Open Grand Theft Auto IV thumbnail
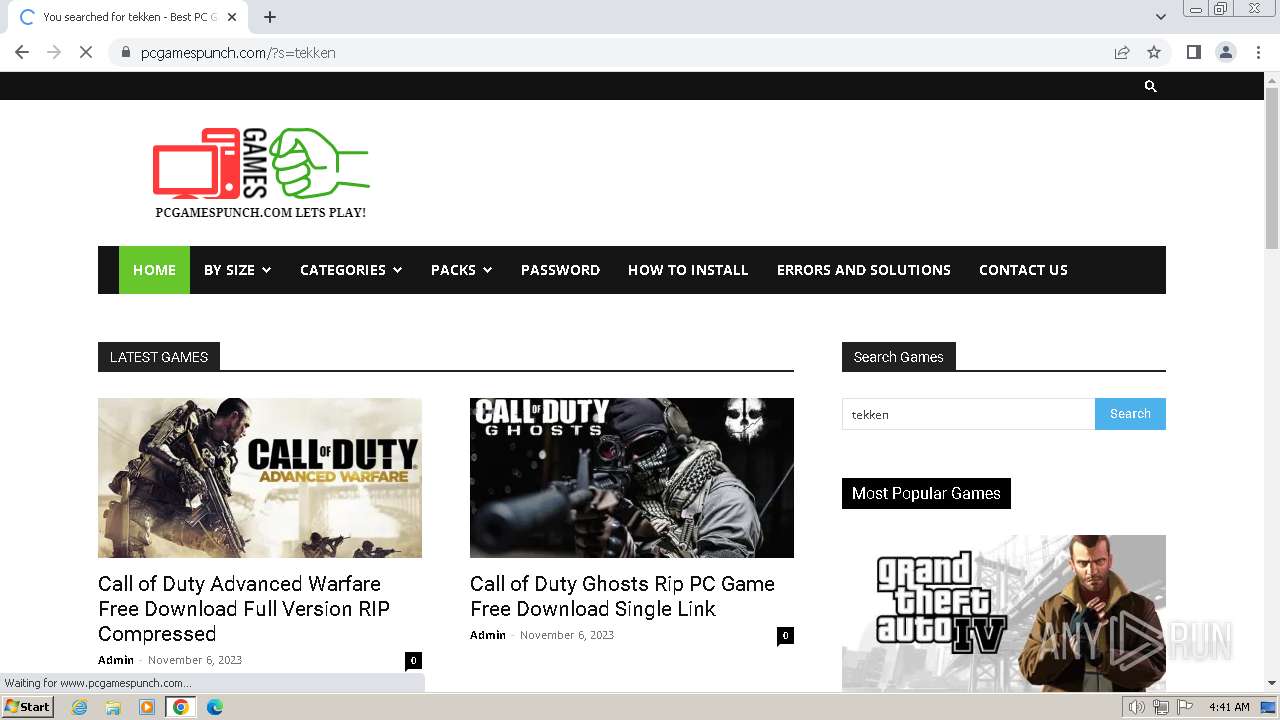1280x720 pixels. pos(1004,612)
